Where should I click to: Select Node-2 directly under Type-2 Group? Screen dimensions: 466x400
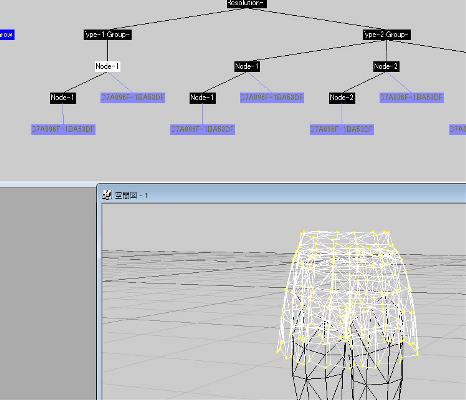click(386, 66)
